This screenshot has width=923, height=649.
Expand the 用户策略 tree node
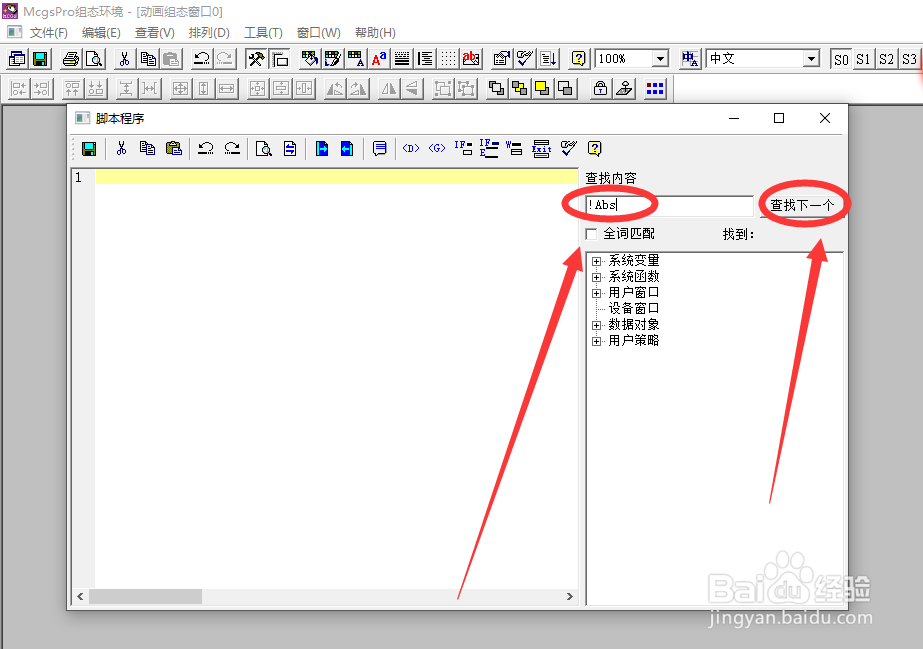596,341
